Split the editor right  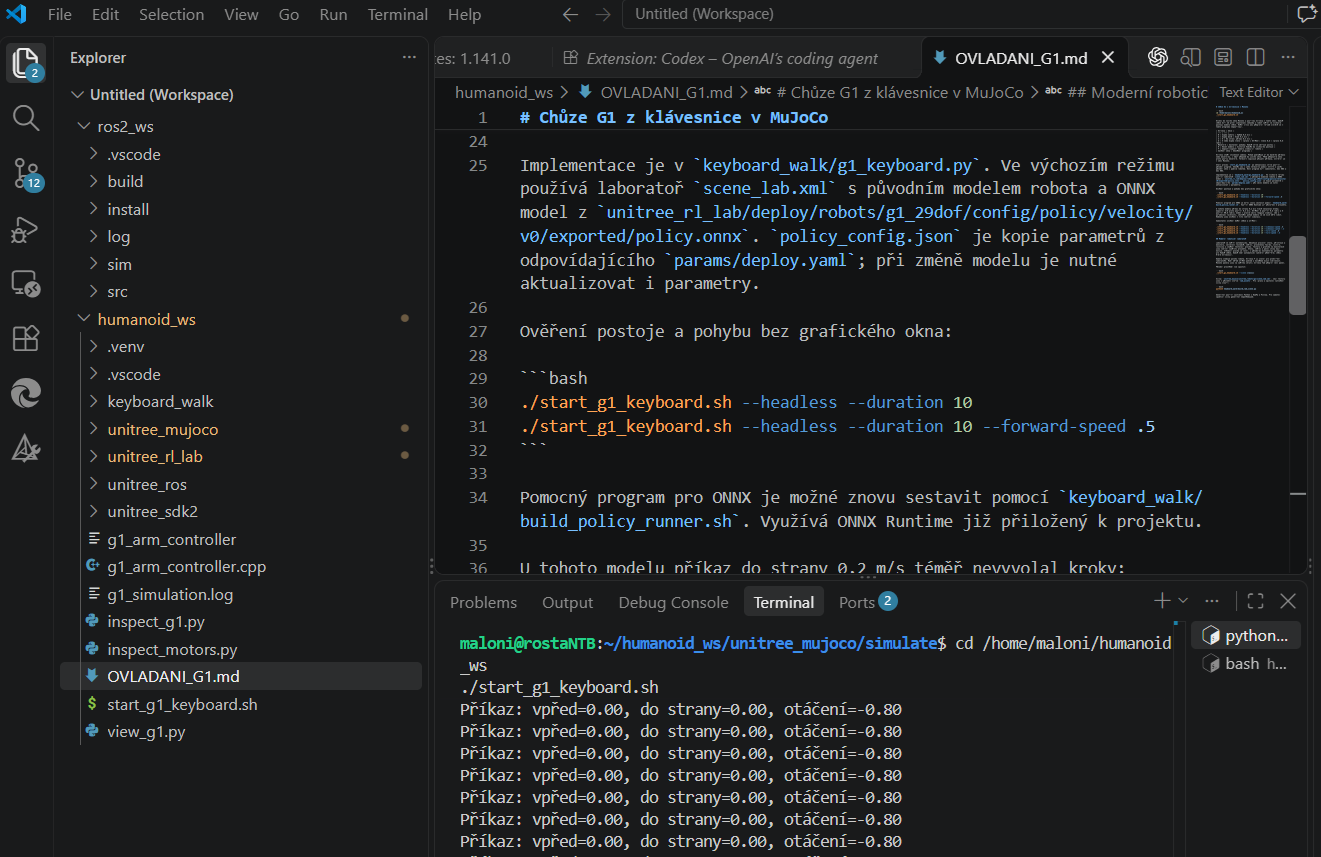(x=1256, y=57)
